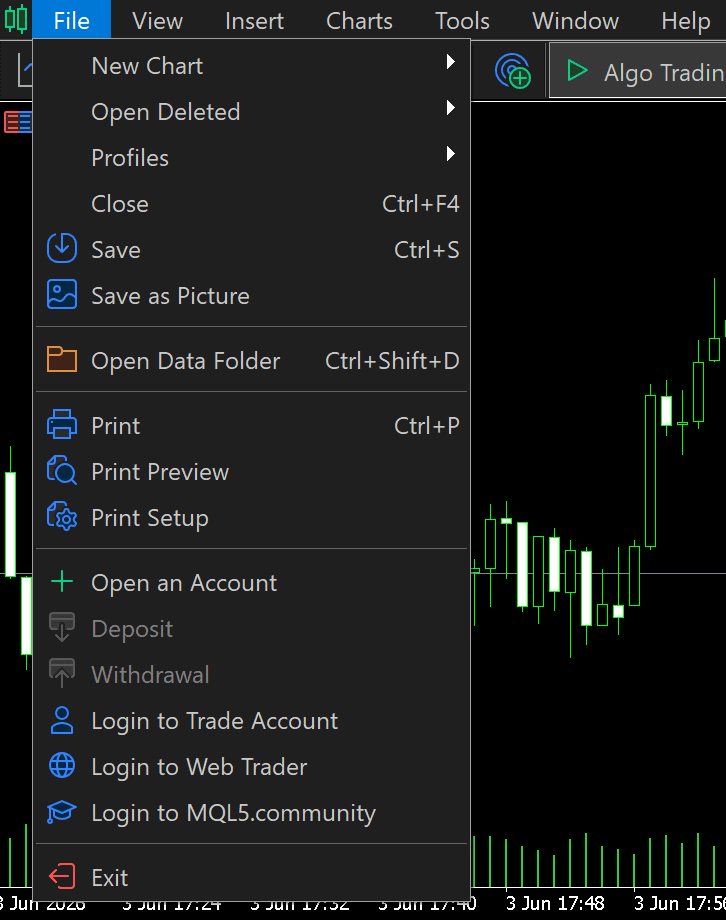The image size is (726, 920).
Task: Click the signals plus icon in the toolbar
Action: (512, 71)
